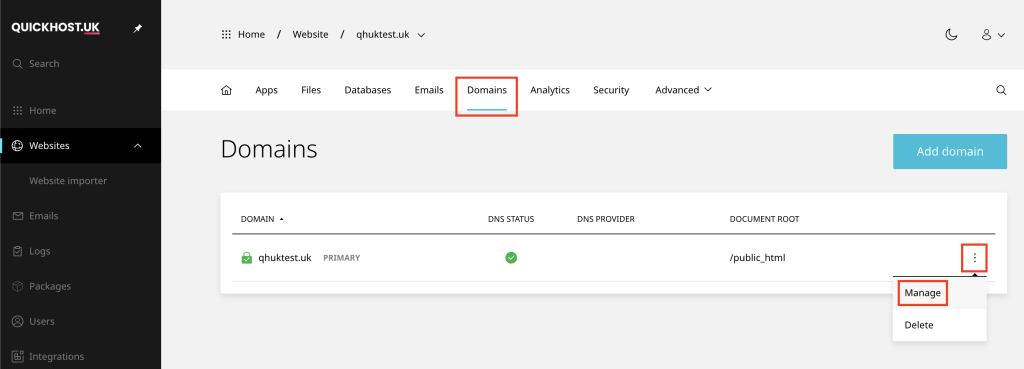The height and width of the screenshot is (369, 1024).
Task: Click the Packages box icon
Action: point(18,286)
